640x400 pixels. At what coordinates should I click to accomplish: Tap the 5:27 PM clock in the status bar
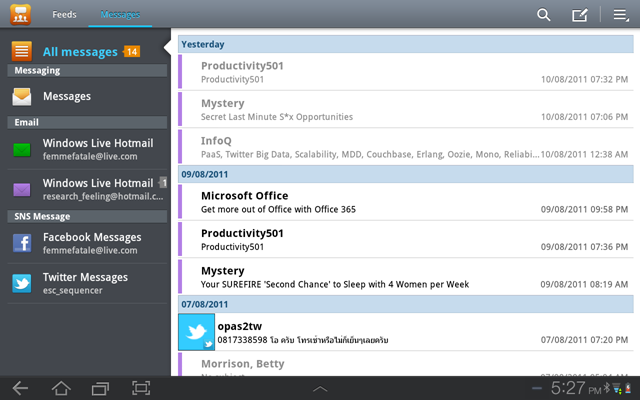point(576,388)
